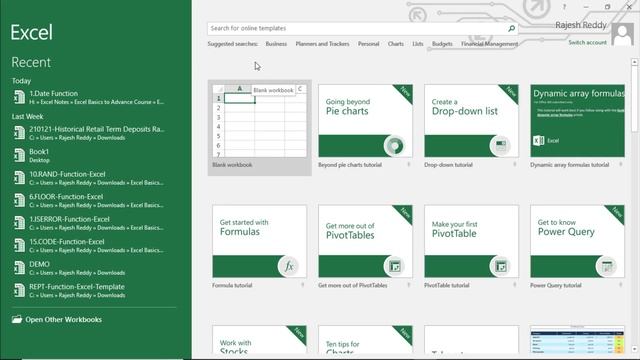Click the file icon beside 10.RAND-Function-Excel
The height and width of the screenshot is (360, 640).
(x=19, y=178)
